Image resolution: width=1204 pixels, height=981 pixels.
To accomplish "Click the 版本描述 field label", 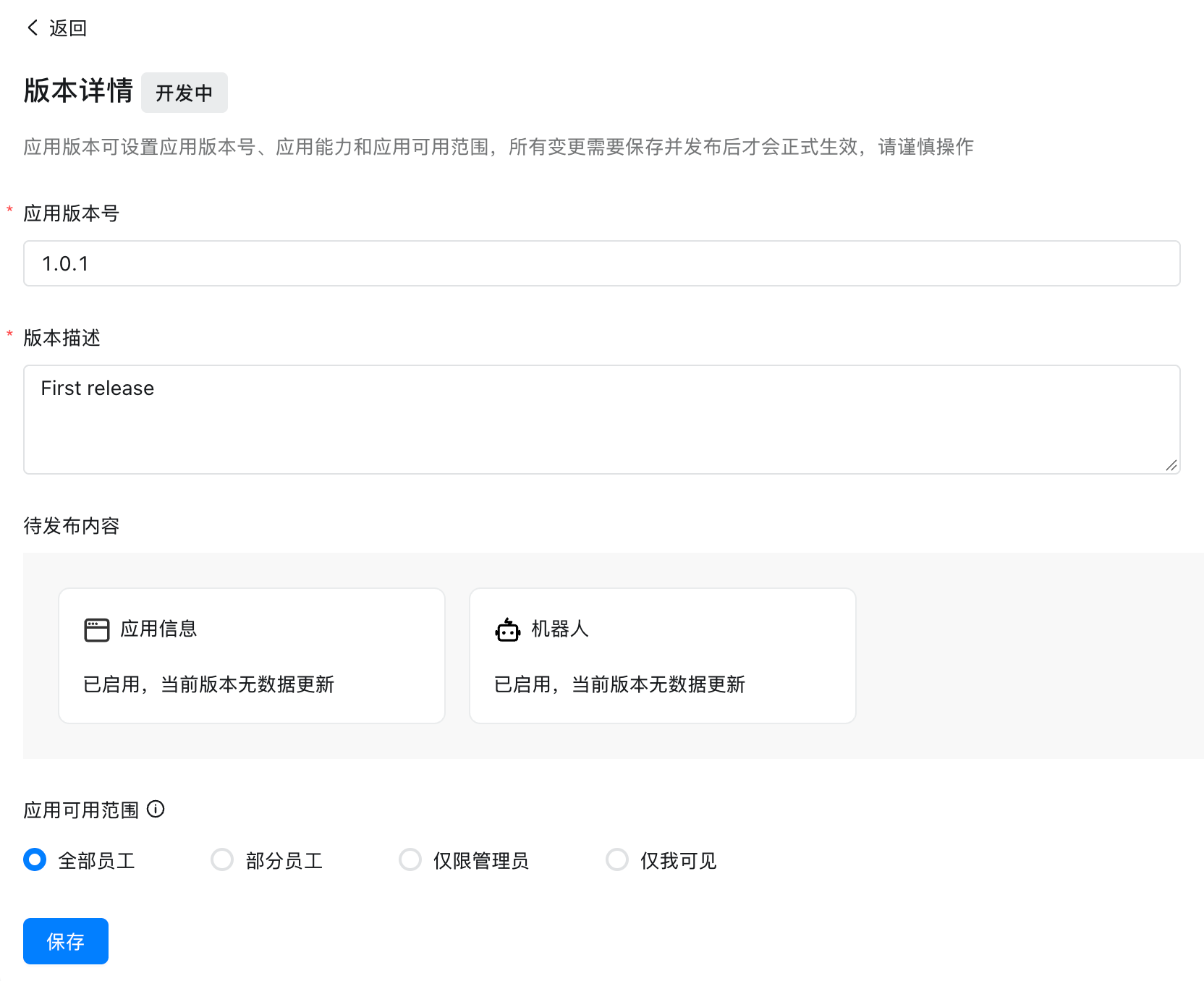I will point(62,338).
